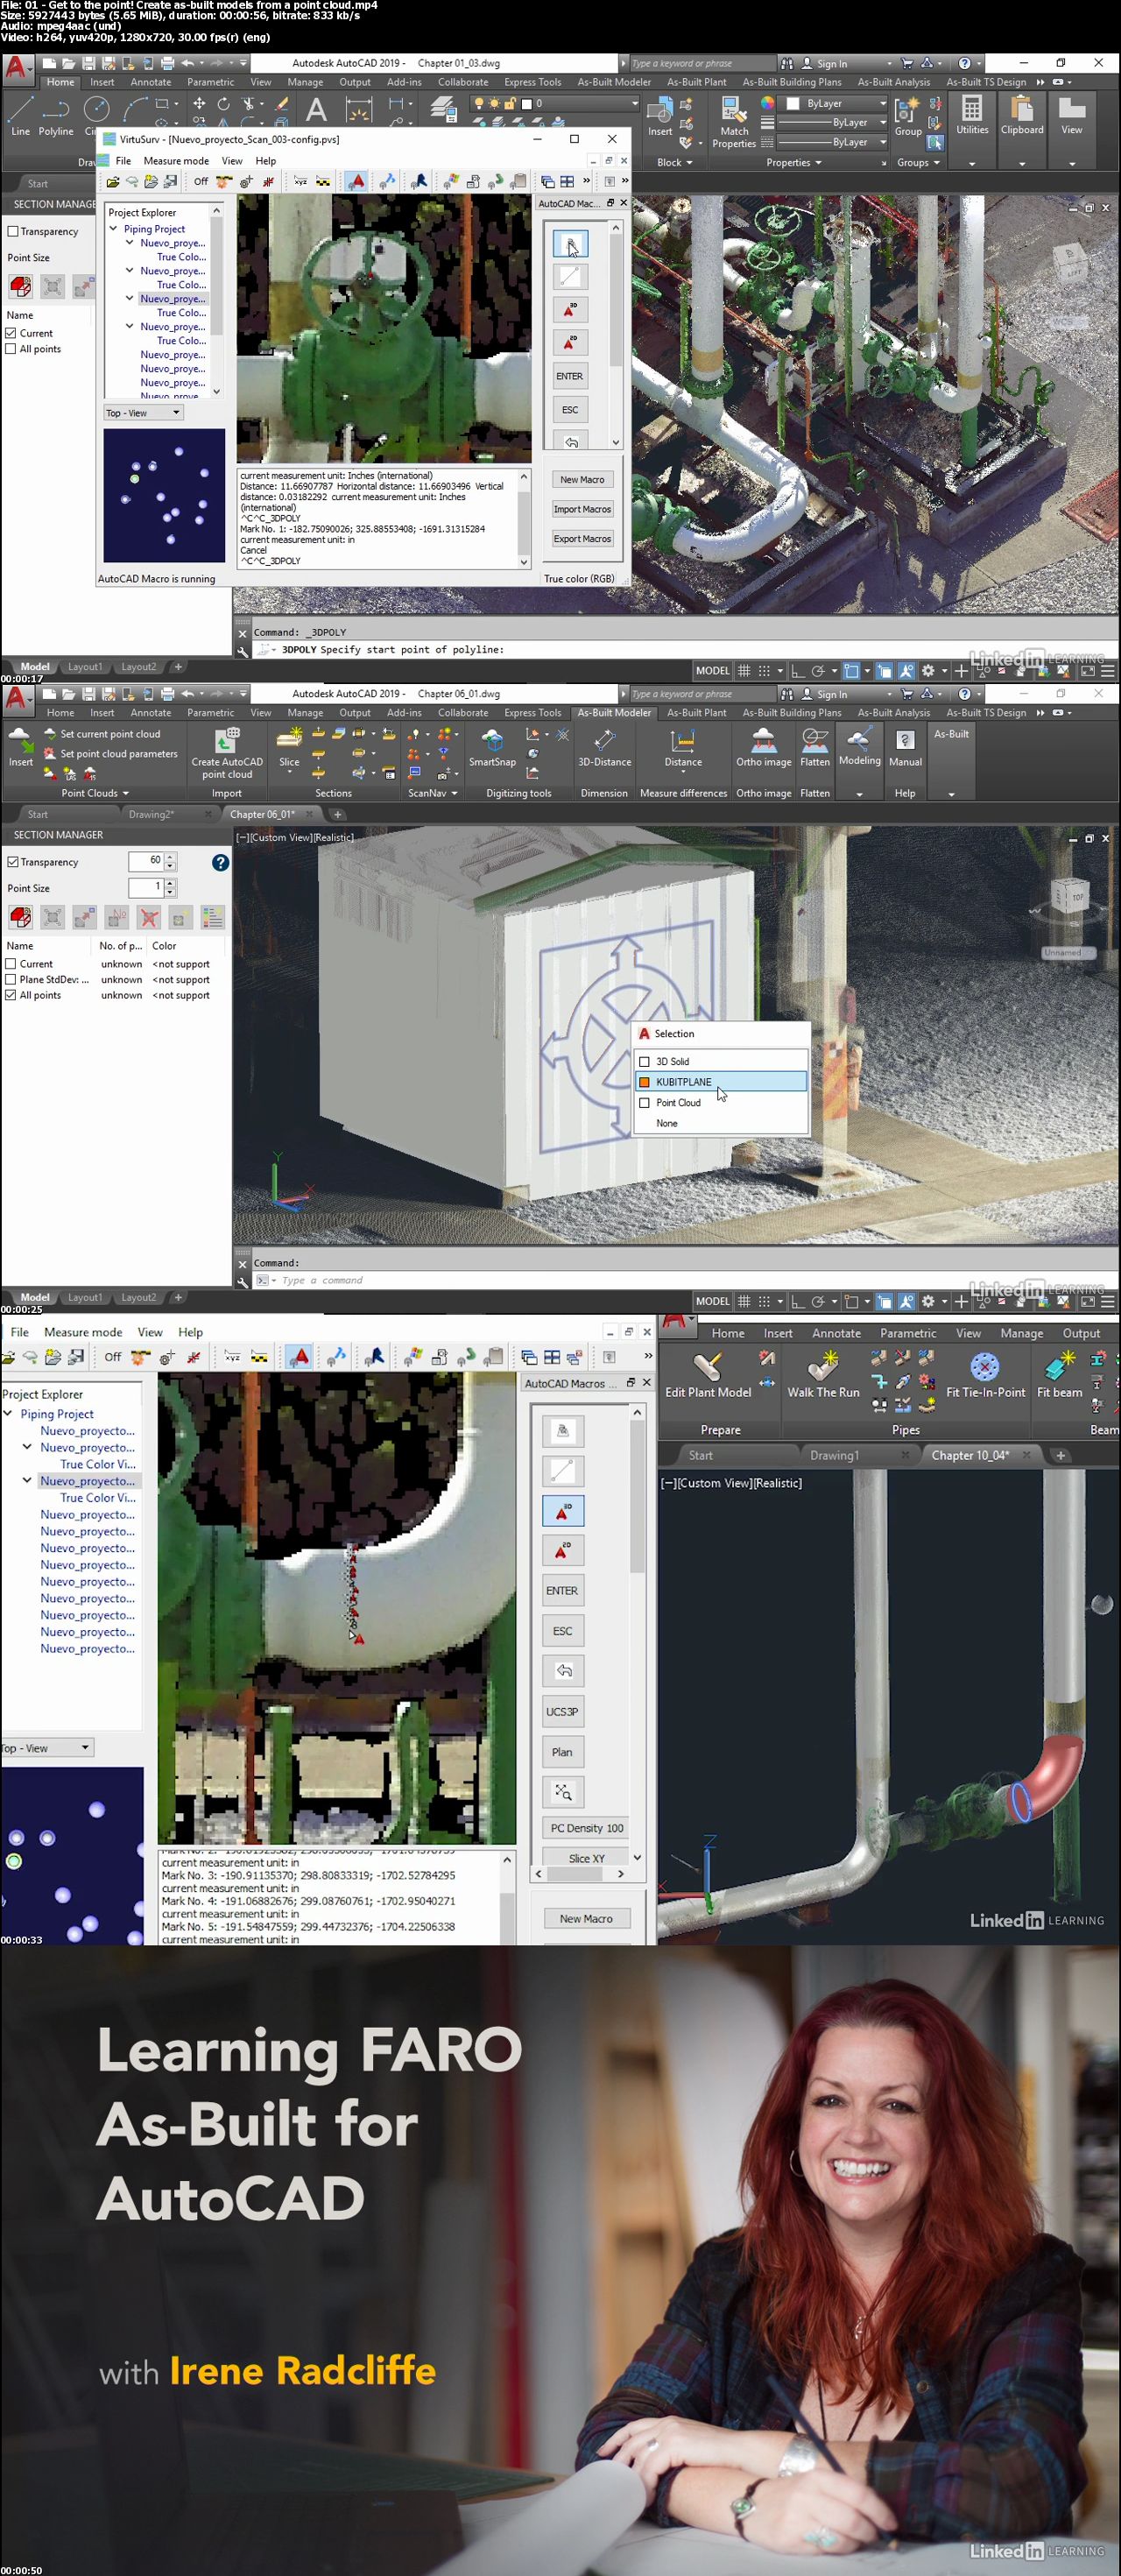Check Point Cloud in Selection popup
The width and height of the screenshot is (1121, 2576).
click(644, 1102)
